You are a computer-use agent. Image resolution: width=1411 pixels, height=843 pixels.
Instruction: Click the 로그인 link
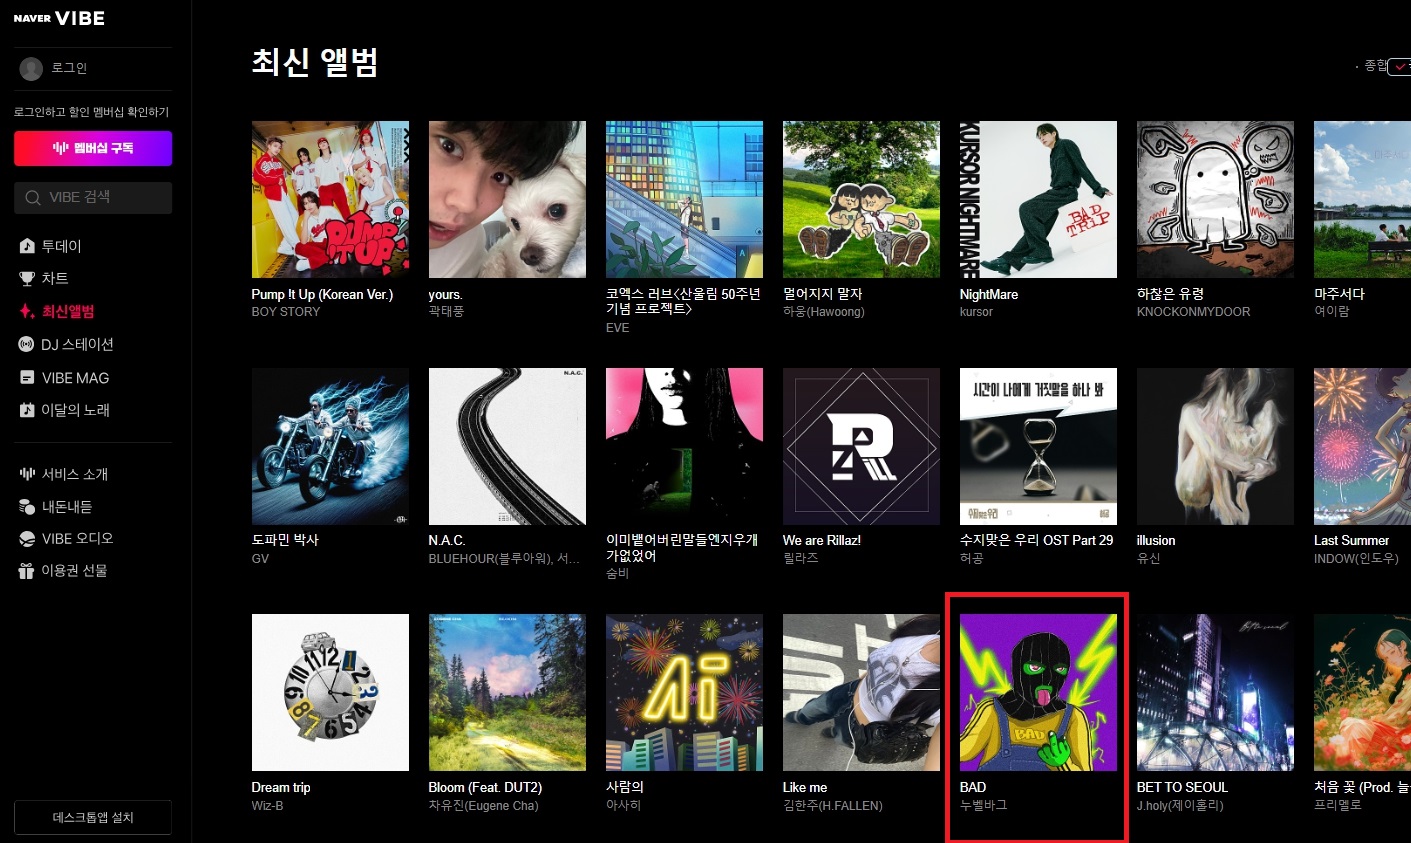(69, 68)
